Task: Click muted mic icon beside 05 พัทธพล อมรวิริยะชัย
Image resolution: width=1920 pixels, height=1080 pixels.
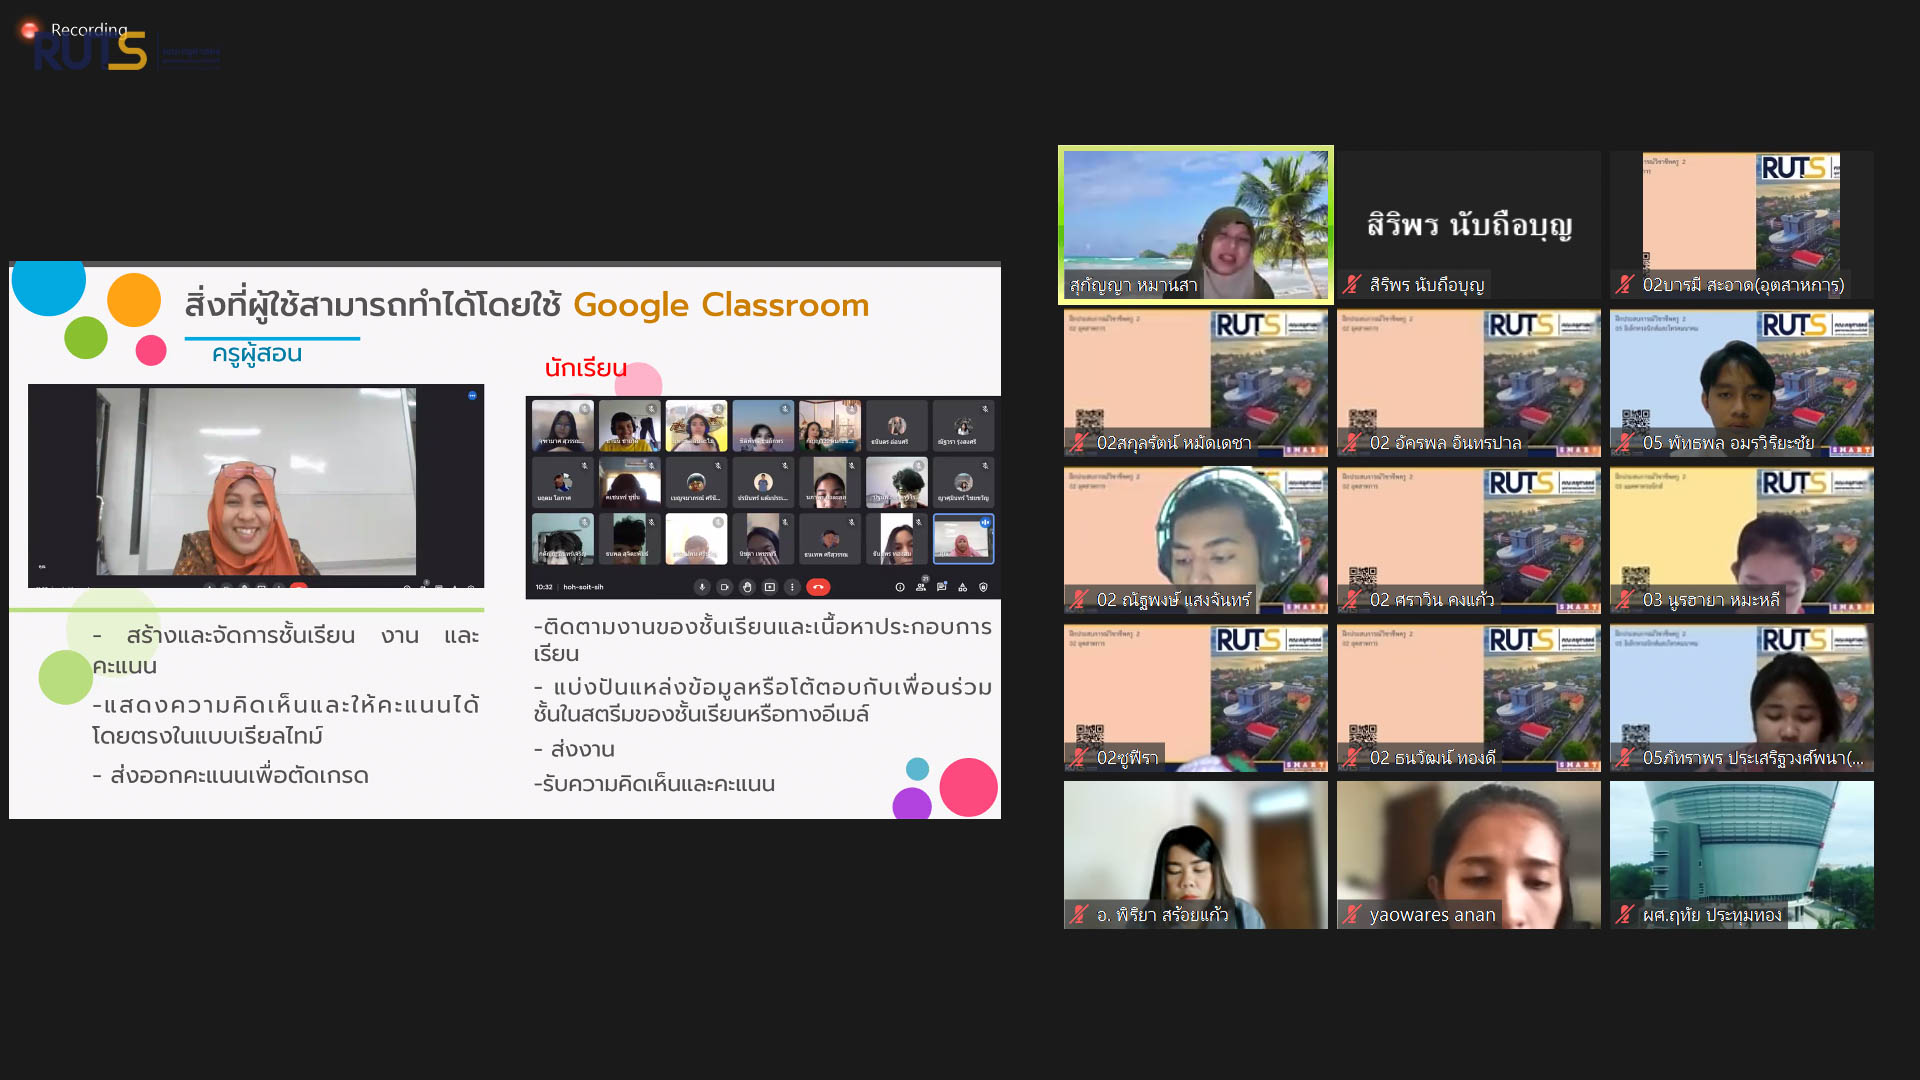Action: pyautogui.click(x=1625, y=443)
